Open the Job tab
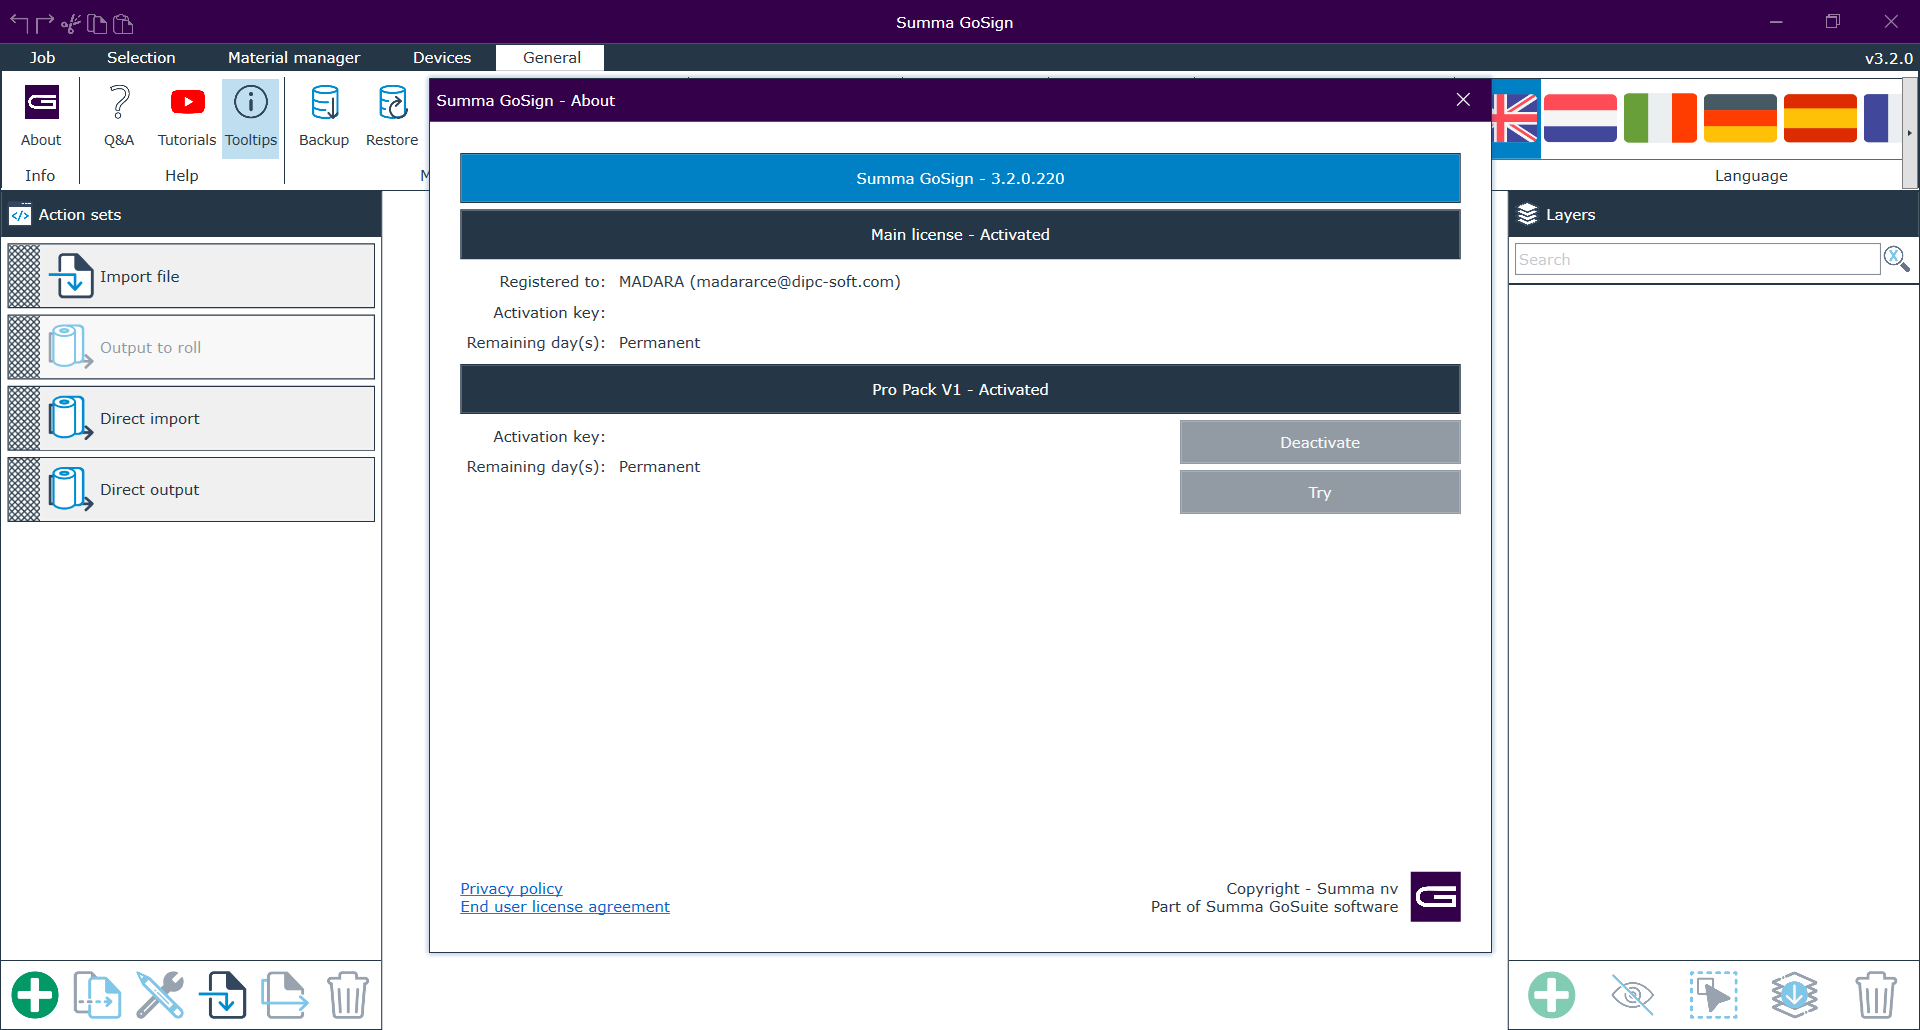Viewport: 1920px width, 1030px height. pyautogui.click(x=42, y=57)
